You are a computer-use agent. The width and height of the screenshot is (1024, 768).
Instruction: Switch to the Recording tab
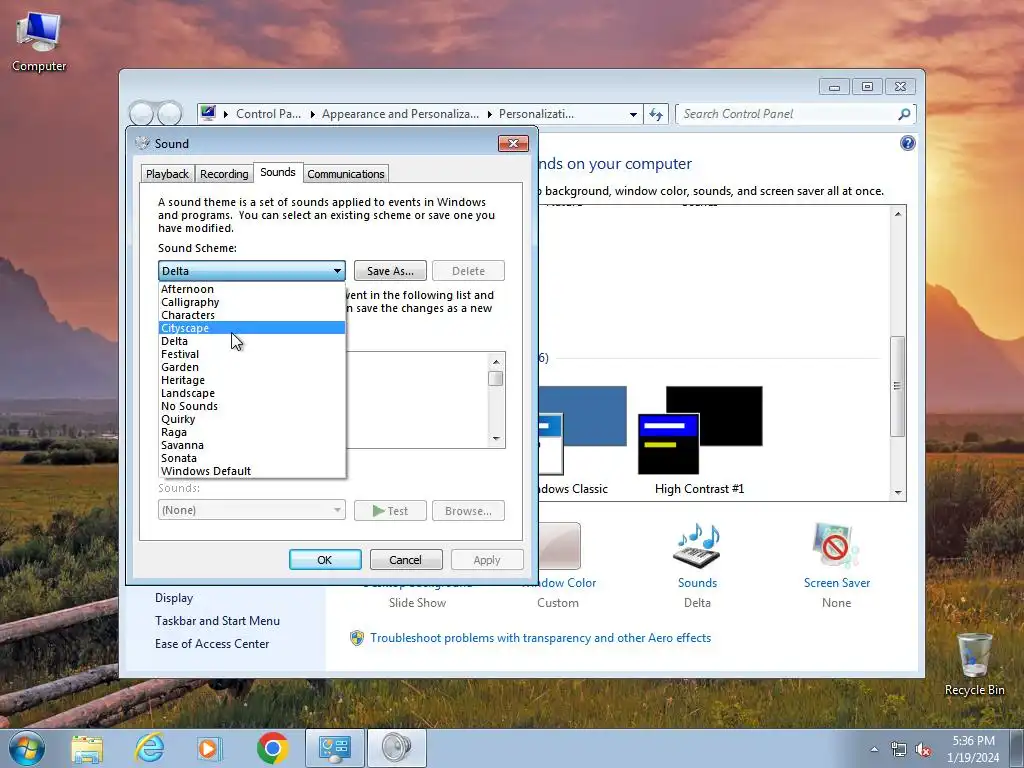pyautogui.click(x=224, y=174)
